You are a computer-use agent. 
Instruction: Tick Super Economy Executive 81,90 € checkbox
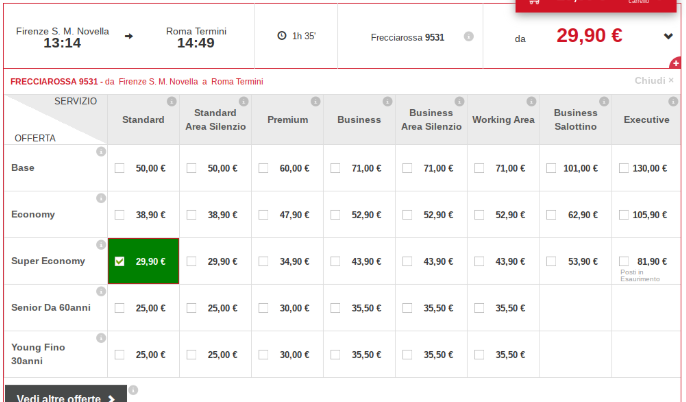coord(624,261)
